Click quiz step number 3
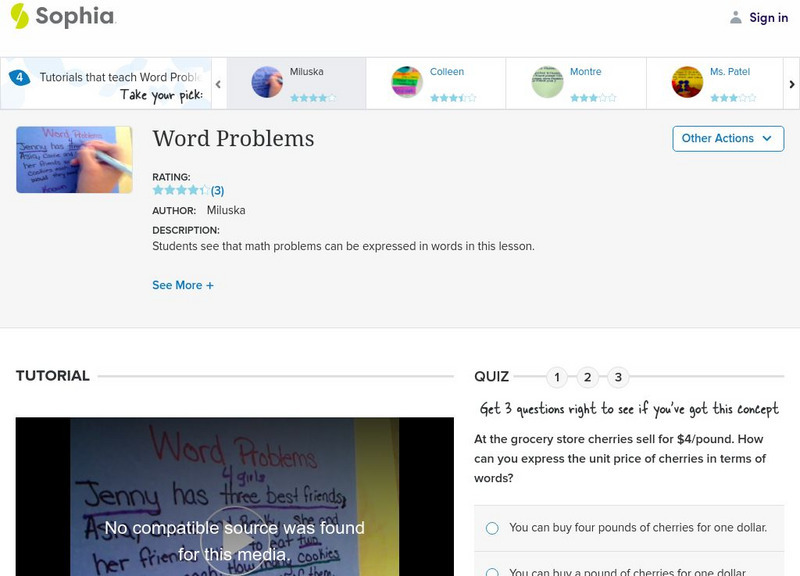The height and width of the screenshot is (576, 800). [618, 377]
